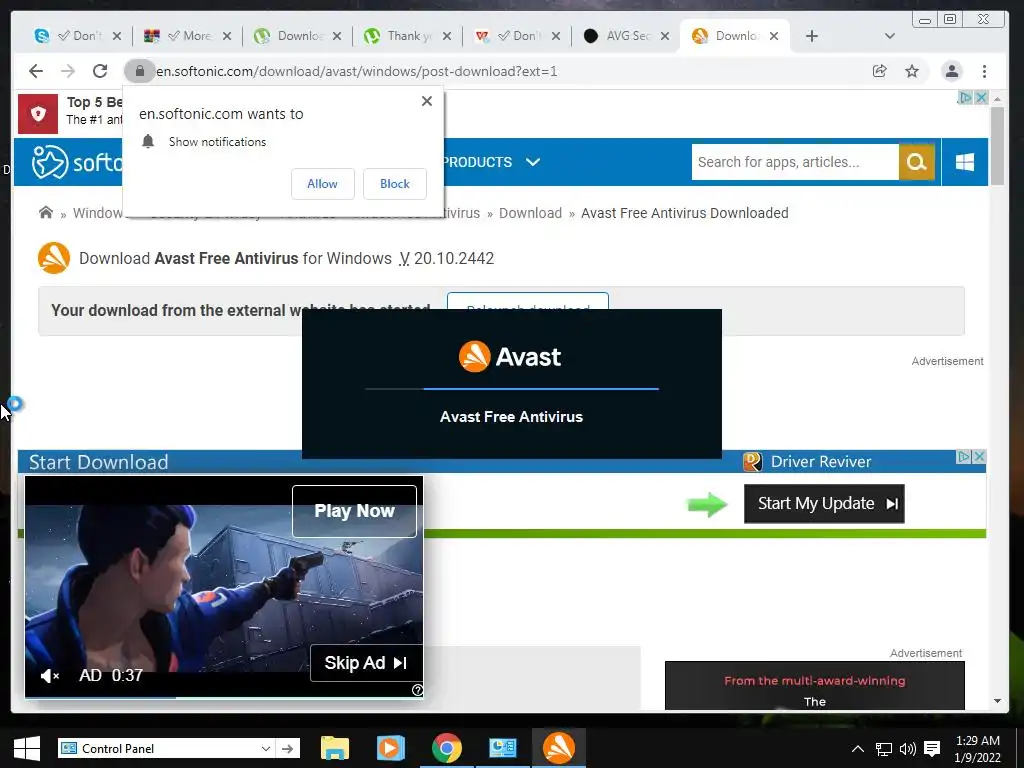The height and width of the screenshot is (768, 1024).
Task: Click the page scroll down arrow
Action: click(997, 701)
